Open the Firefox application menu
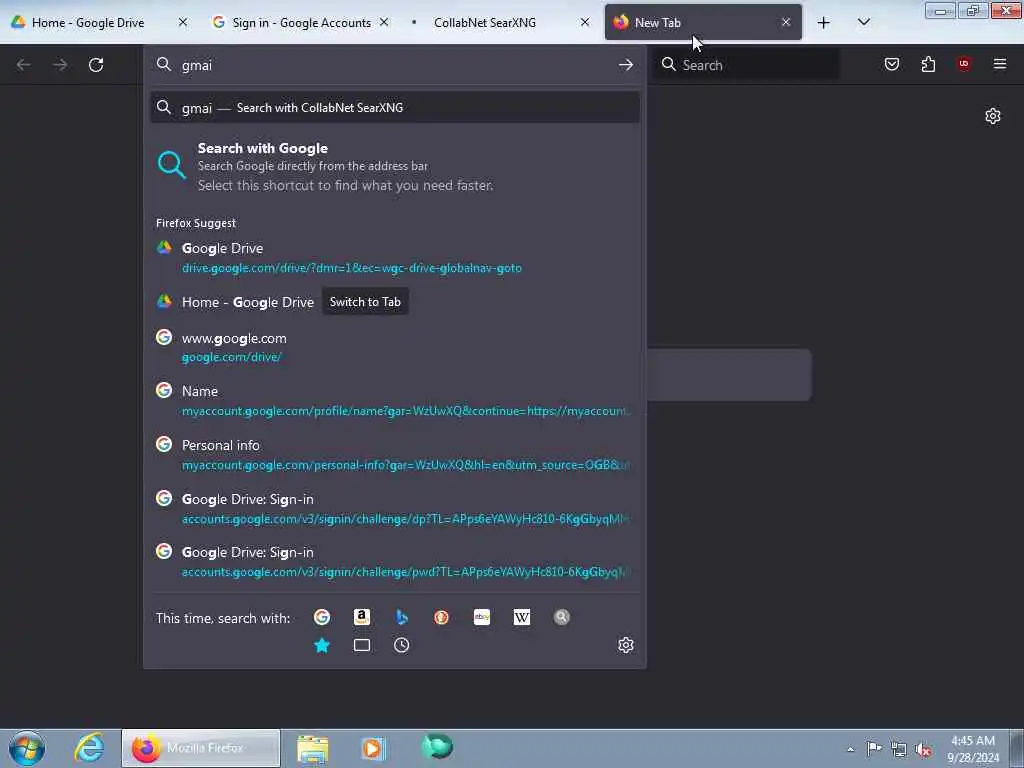The width and height of the screenshot is (1024, 768). [x=1000, y=64]
